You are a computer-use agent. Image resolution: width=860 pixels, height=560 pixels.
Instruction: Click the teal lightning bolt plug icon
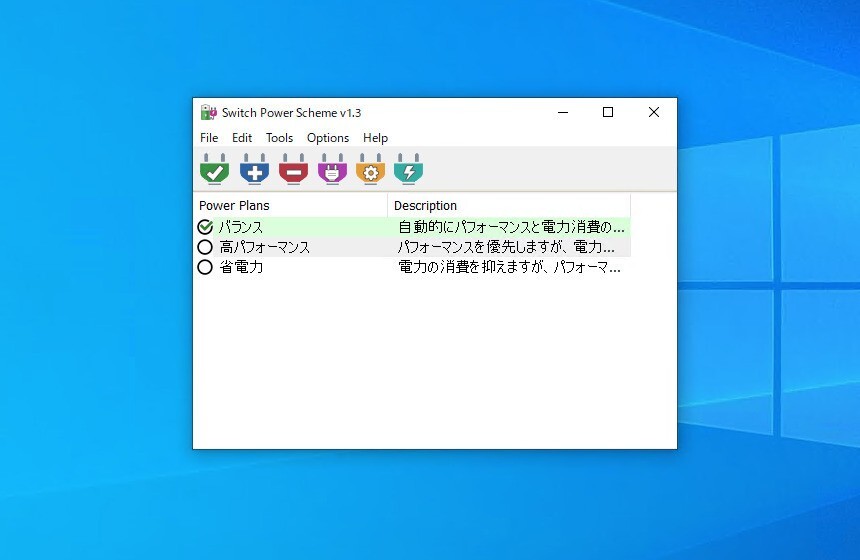click(x=409, y=169)
